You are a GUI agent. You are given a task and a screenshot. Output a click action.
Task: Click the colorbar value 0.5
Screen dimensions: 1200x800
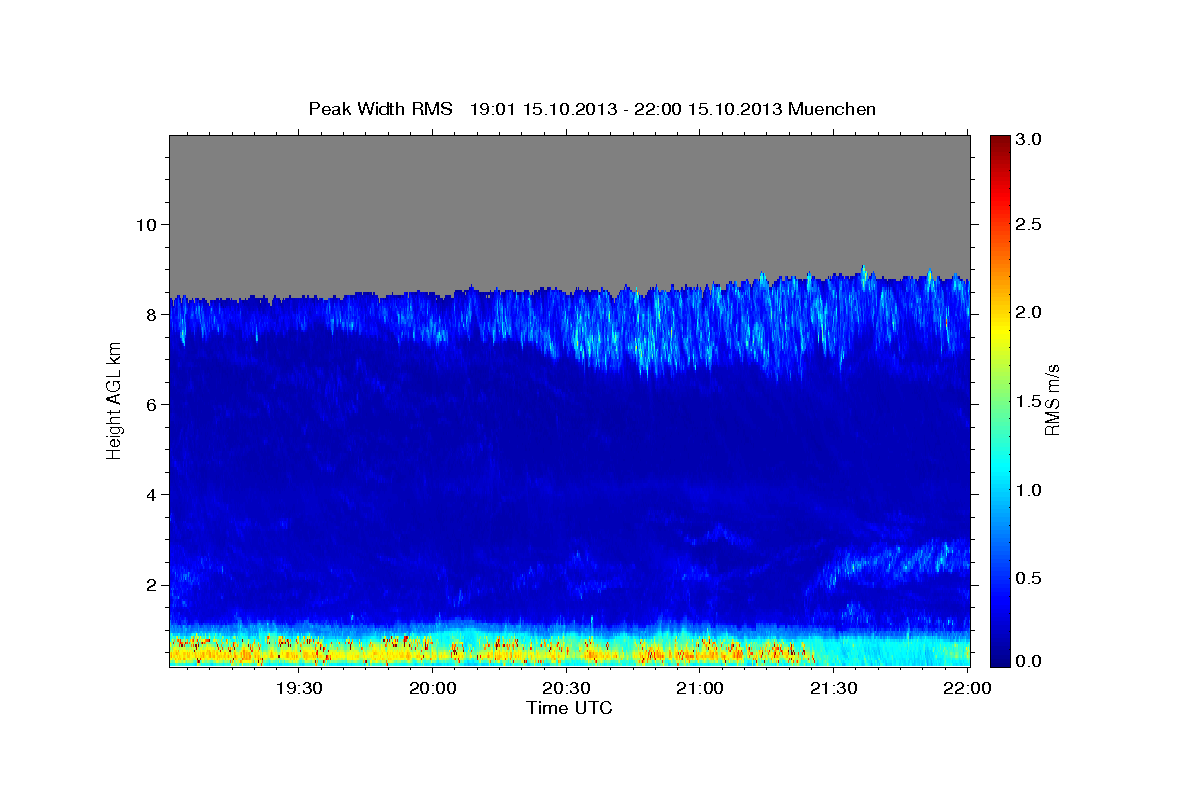click(x=1027, y=577)
